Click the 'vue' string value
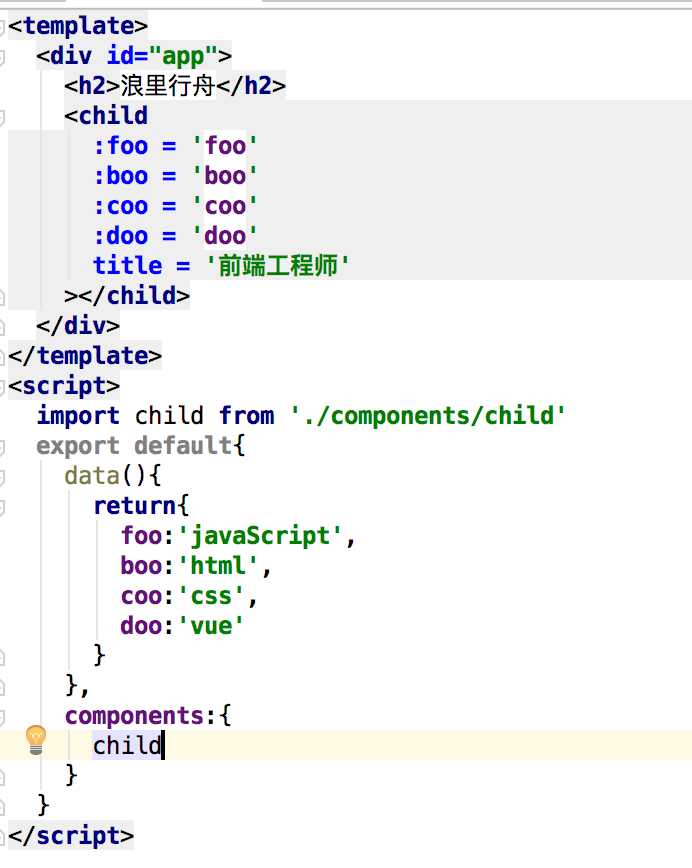Image resolution: width=692 pixels, height=868 pixels. [211, 626]
